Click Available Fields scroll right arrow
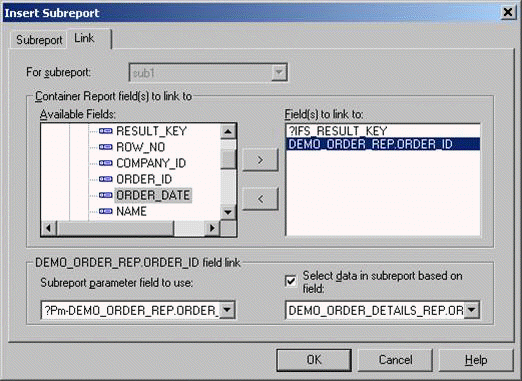The width and height of the screenshot is (522, 381). [x=212, y=228]
